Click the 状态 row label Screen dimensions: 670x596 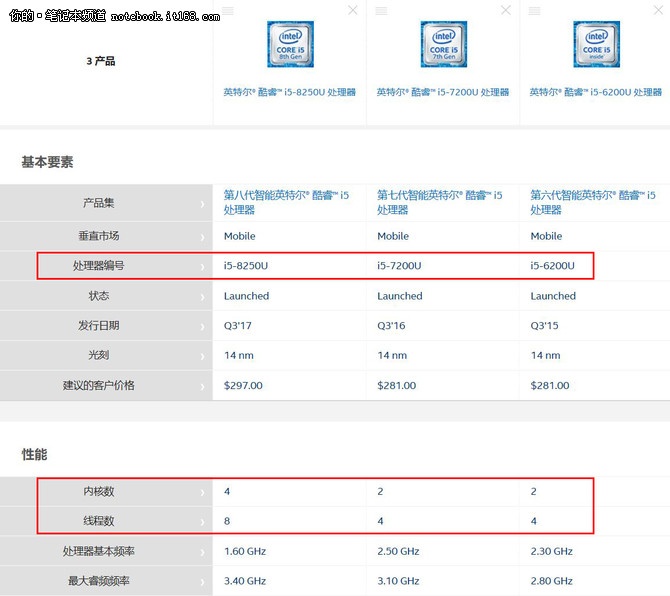pos(99,296)
